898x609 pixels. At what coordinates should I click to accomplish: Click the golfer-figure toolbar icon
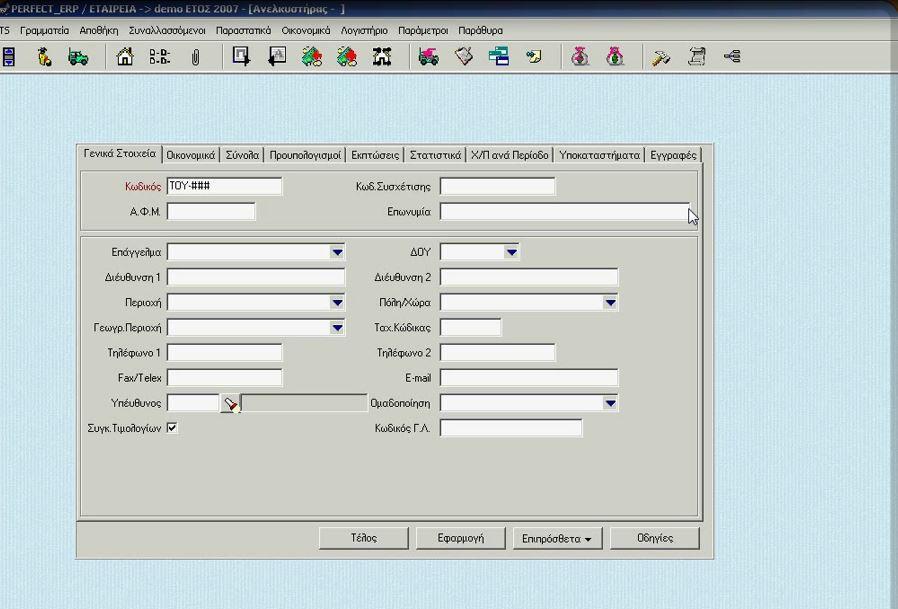point(44,57)
